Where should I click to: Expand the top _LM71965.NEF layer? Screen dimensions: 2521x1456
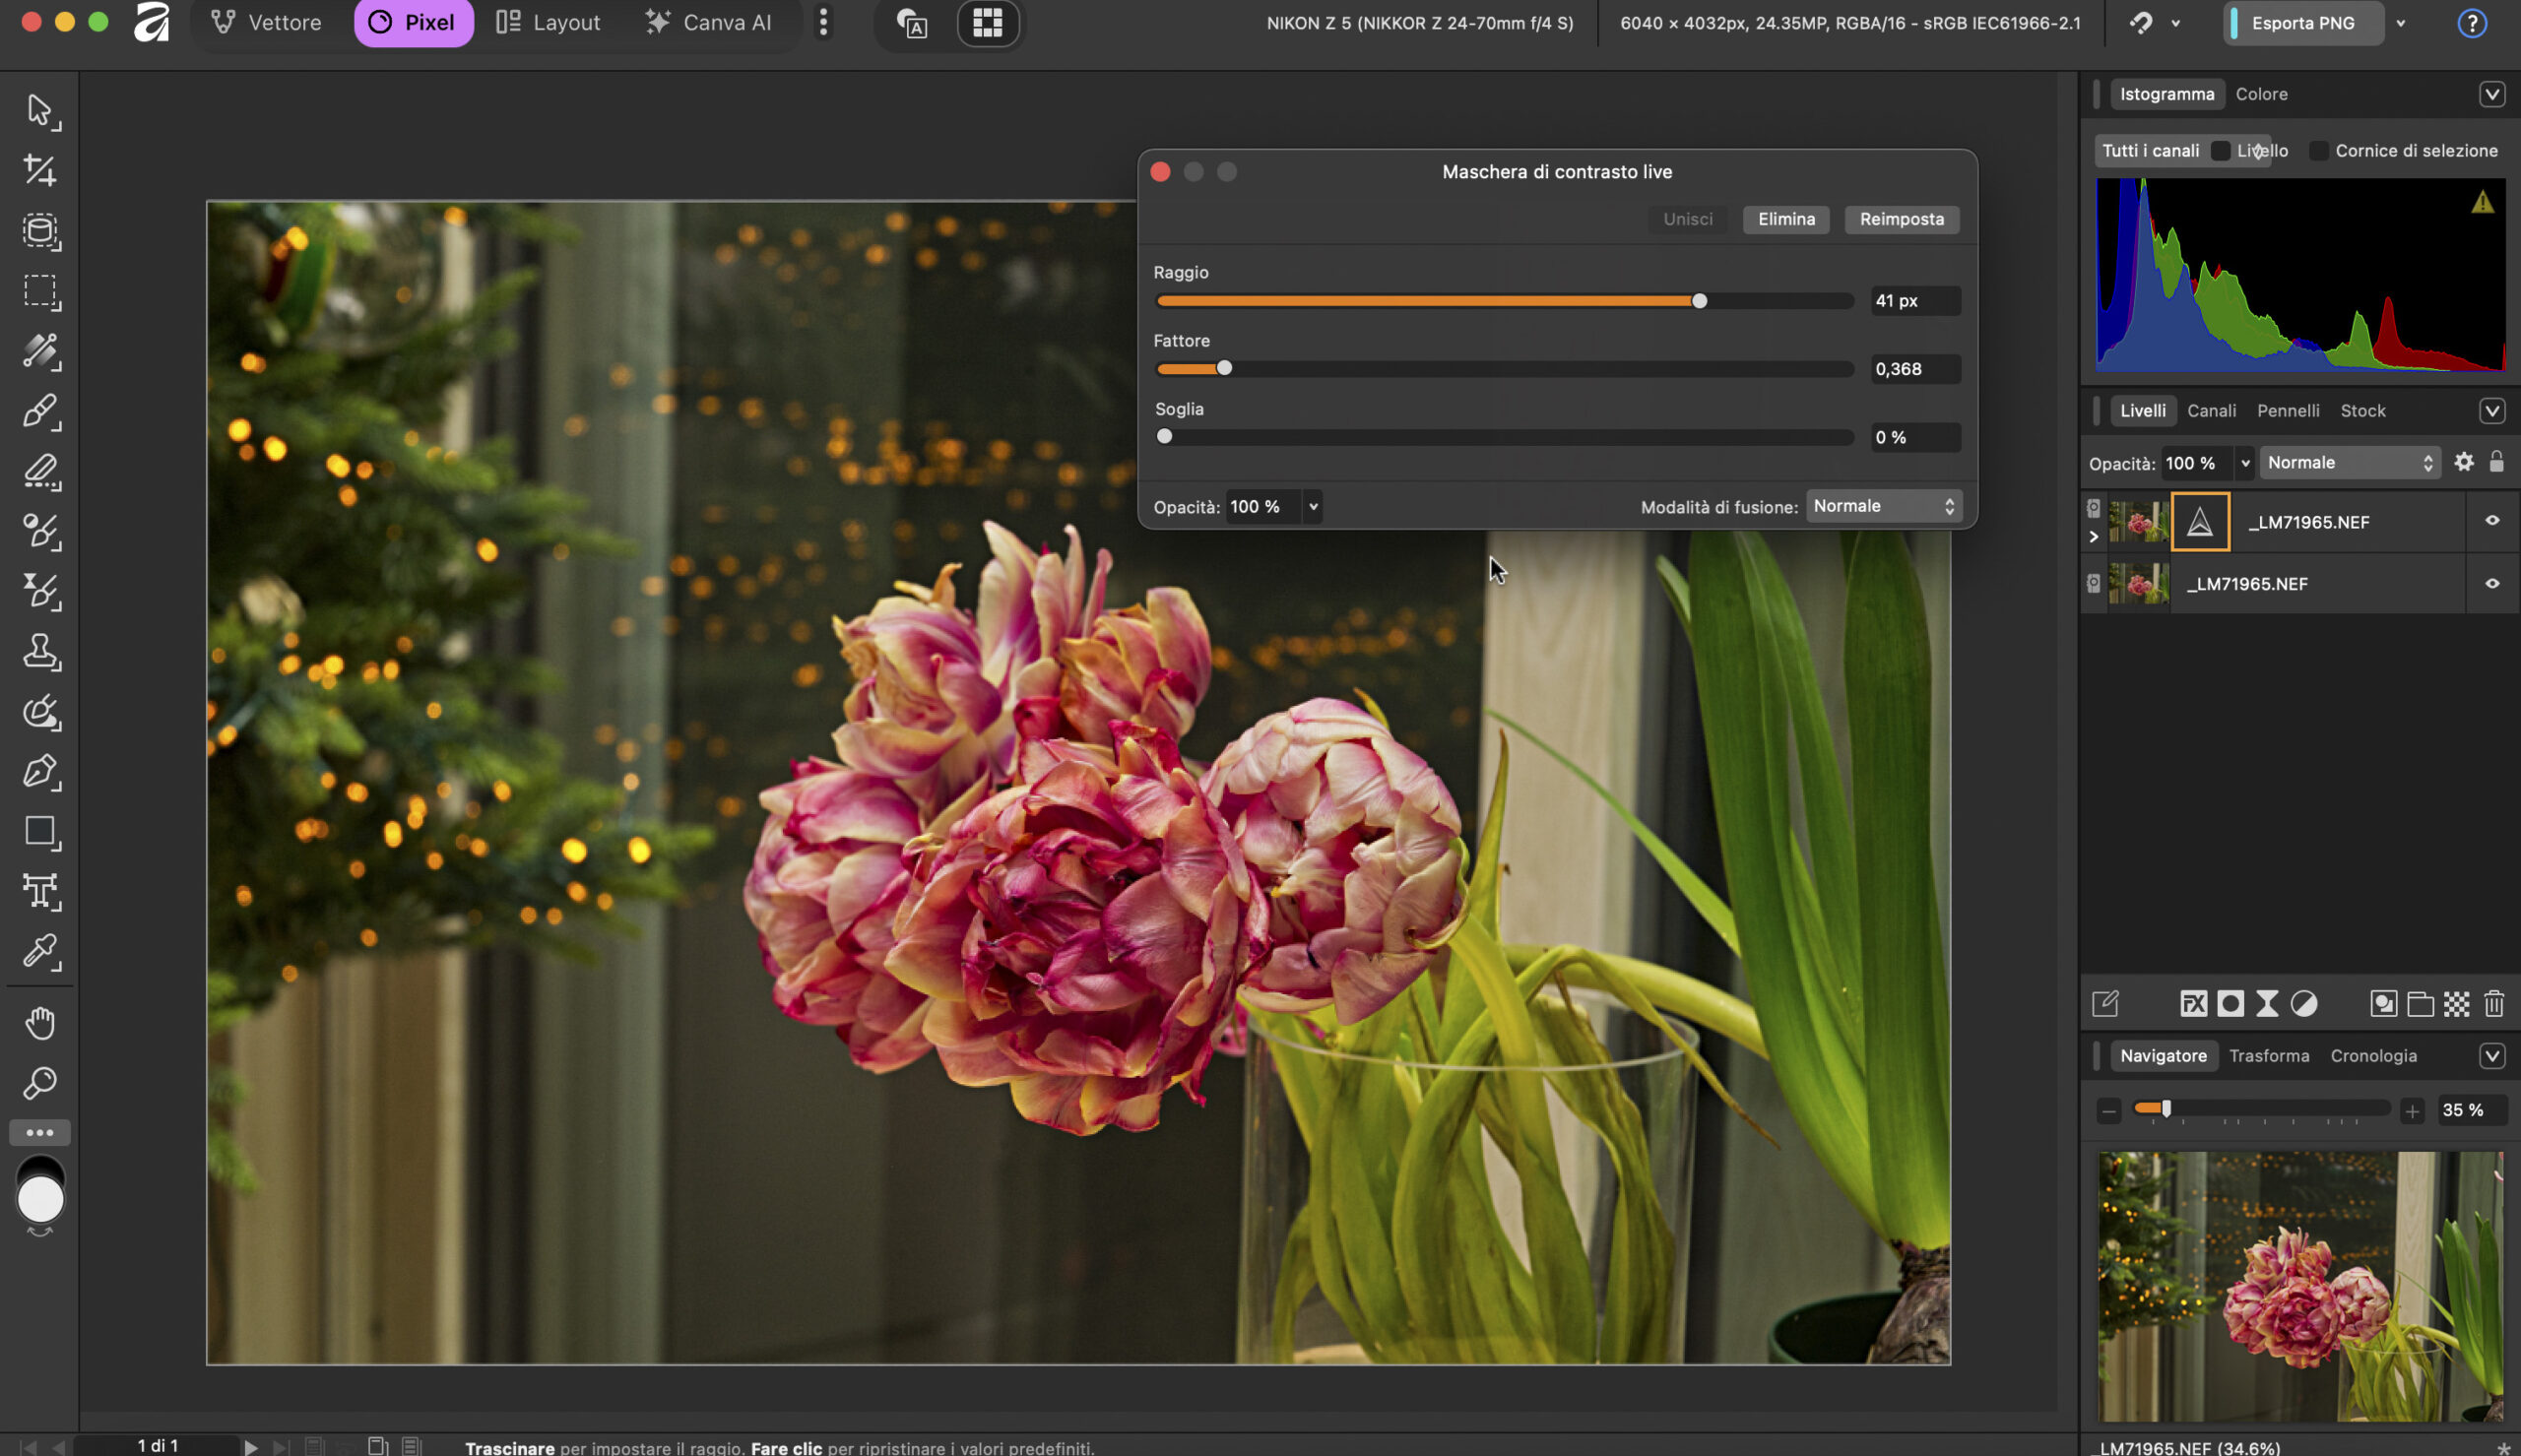(x=2094, y=537)
